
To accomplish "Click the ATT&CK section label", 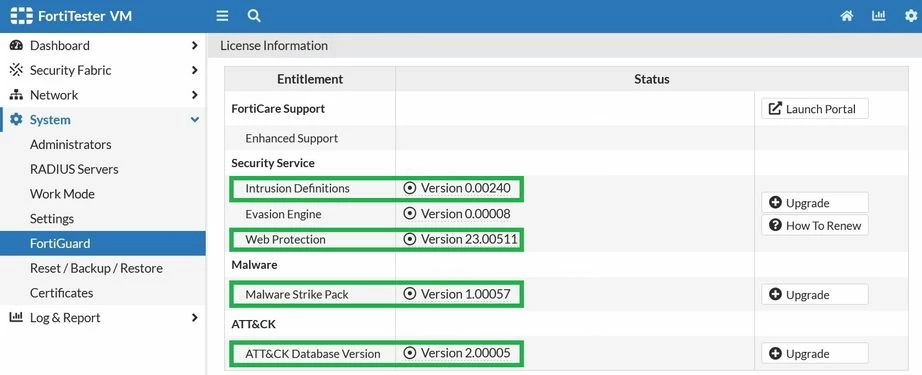I will click(253, 324).
